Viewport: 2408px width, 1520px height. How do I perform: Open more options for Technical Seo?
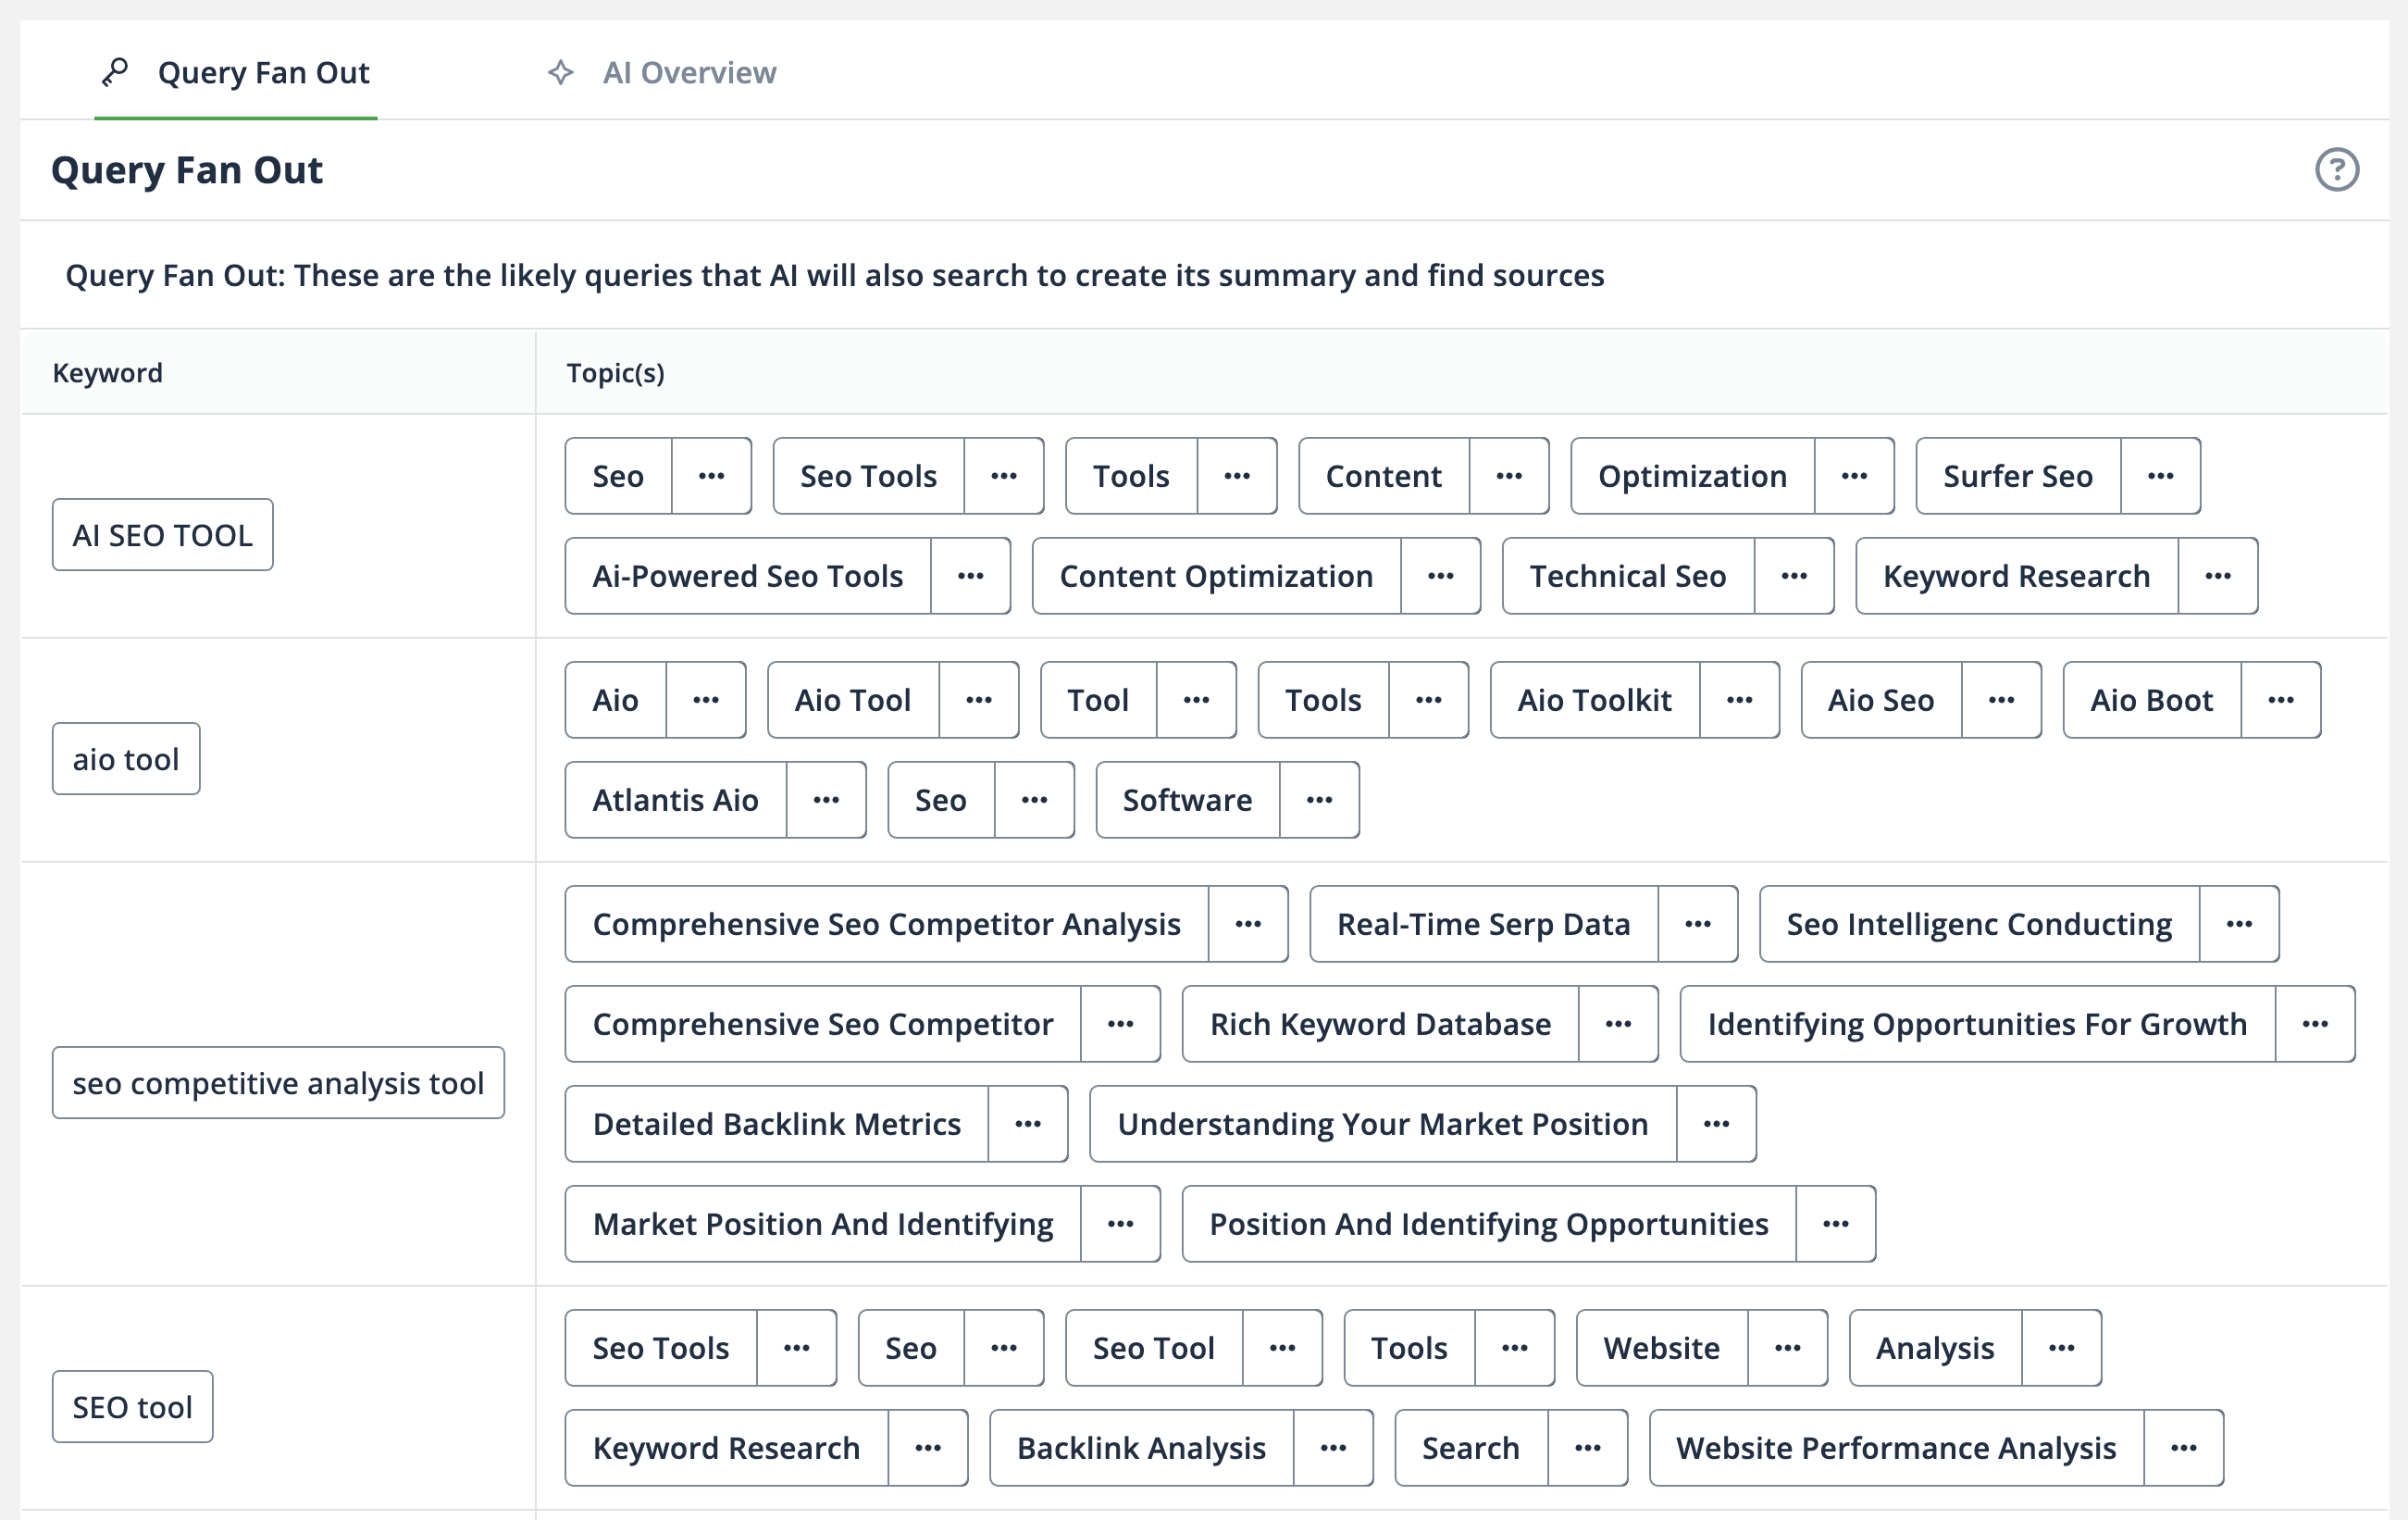point(1795,576)
